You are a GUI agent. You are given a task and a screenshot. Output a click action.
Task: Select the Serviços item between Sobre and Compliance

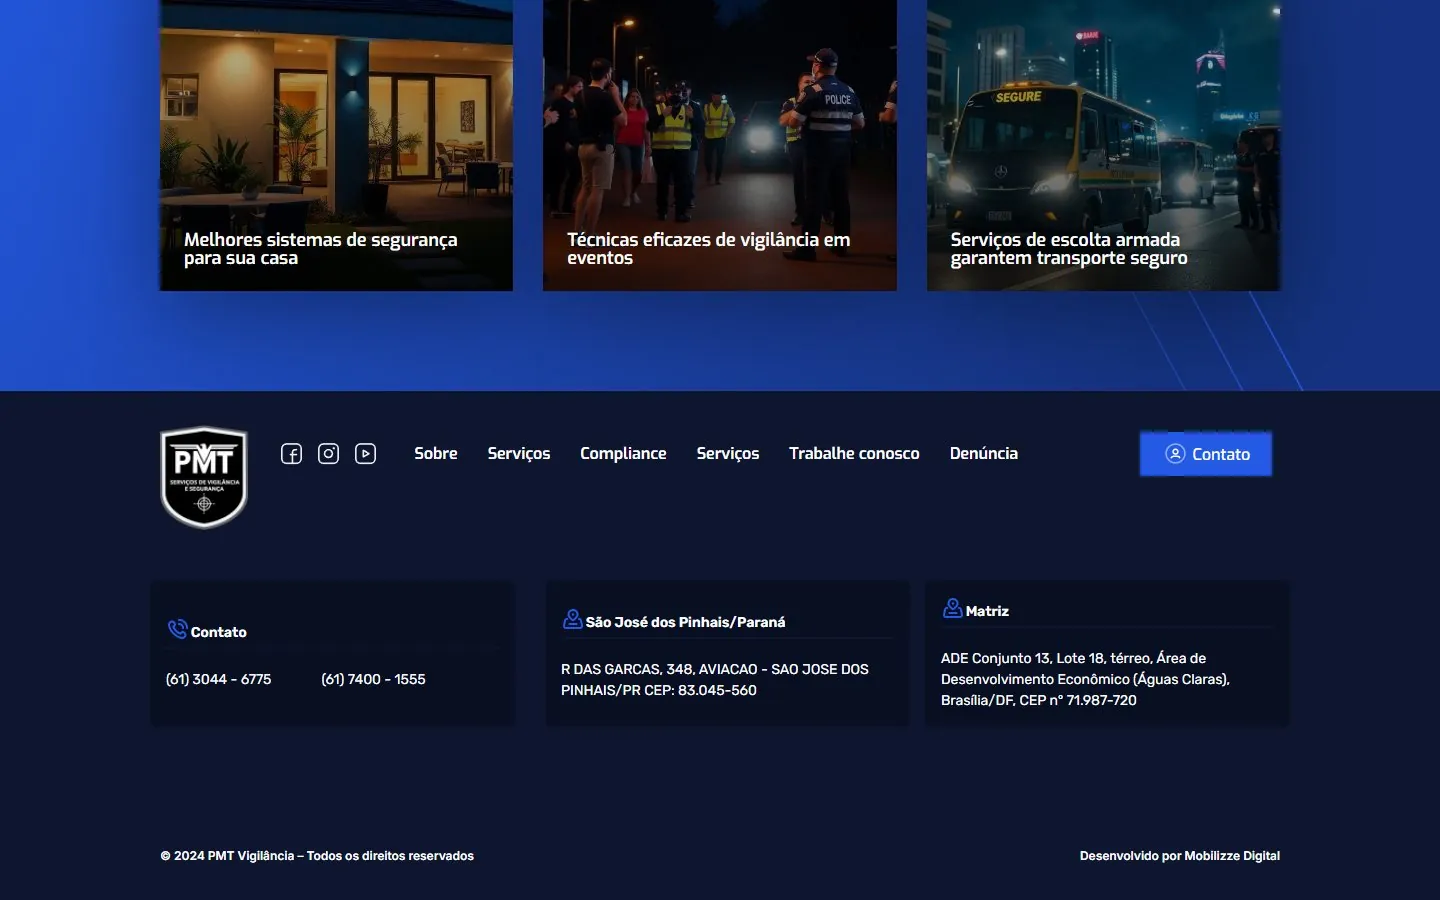(x=519, y=453)
